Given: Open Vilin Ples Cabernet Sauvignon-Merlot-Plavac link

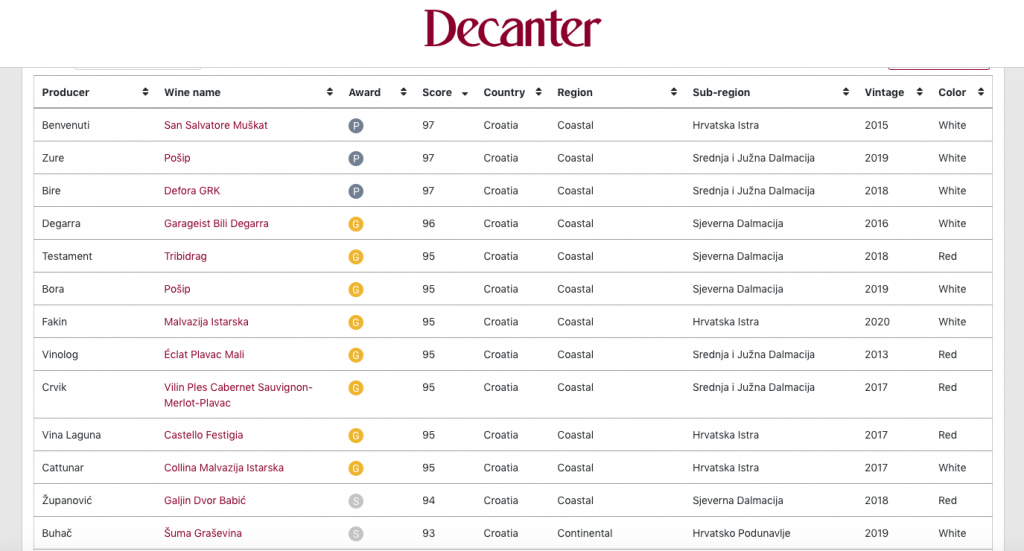Looking at the screenshot, I should tap(238, 395).
